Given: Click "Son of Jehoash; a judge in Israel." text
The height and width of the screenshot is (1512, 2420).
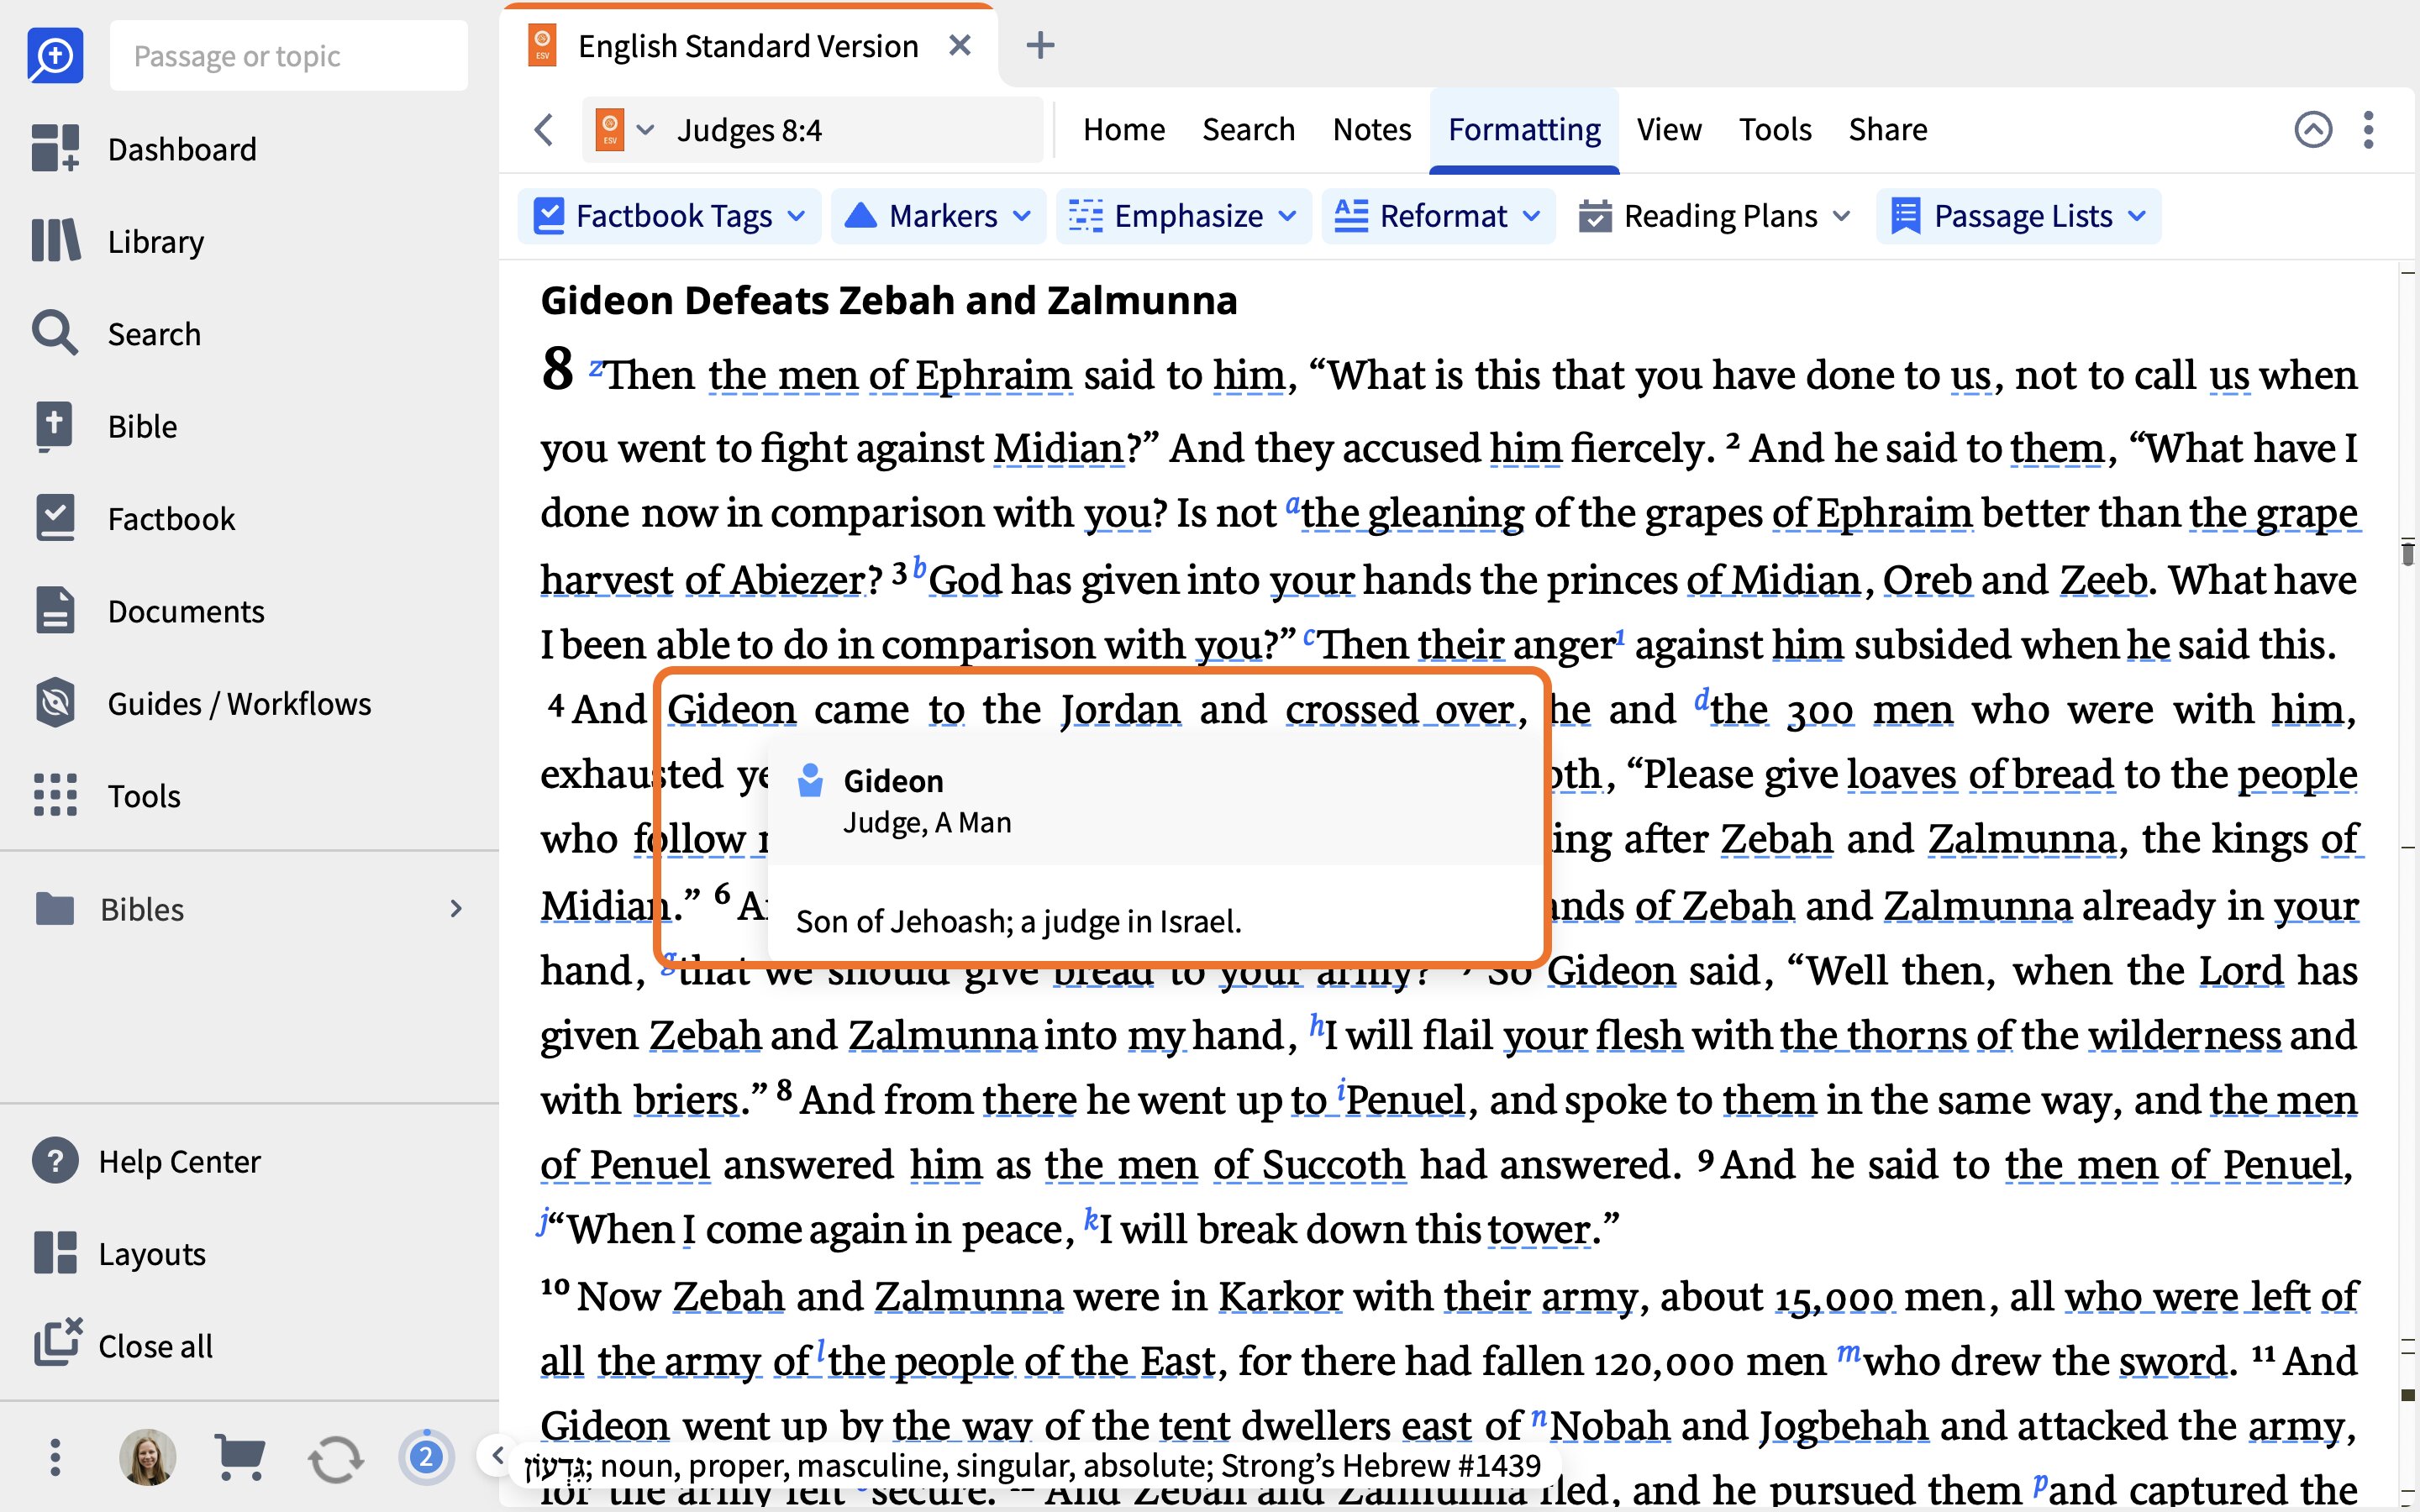Looking at the screenshot, I should [1018, 921].
